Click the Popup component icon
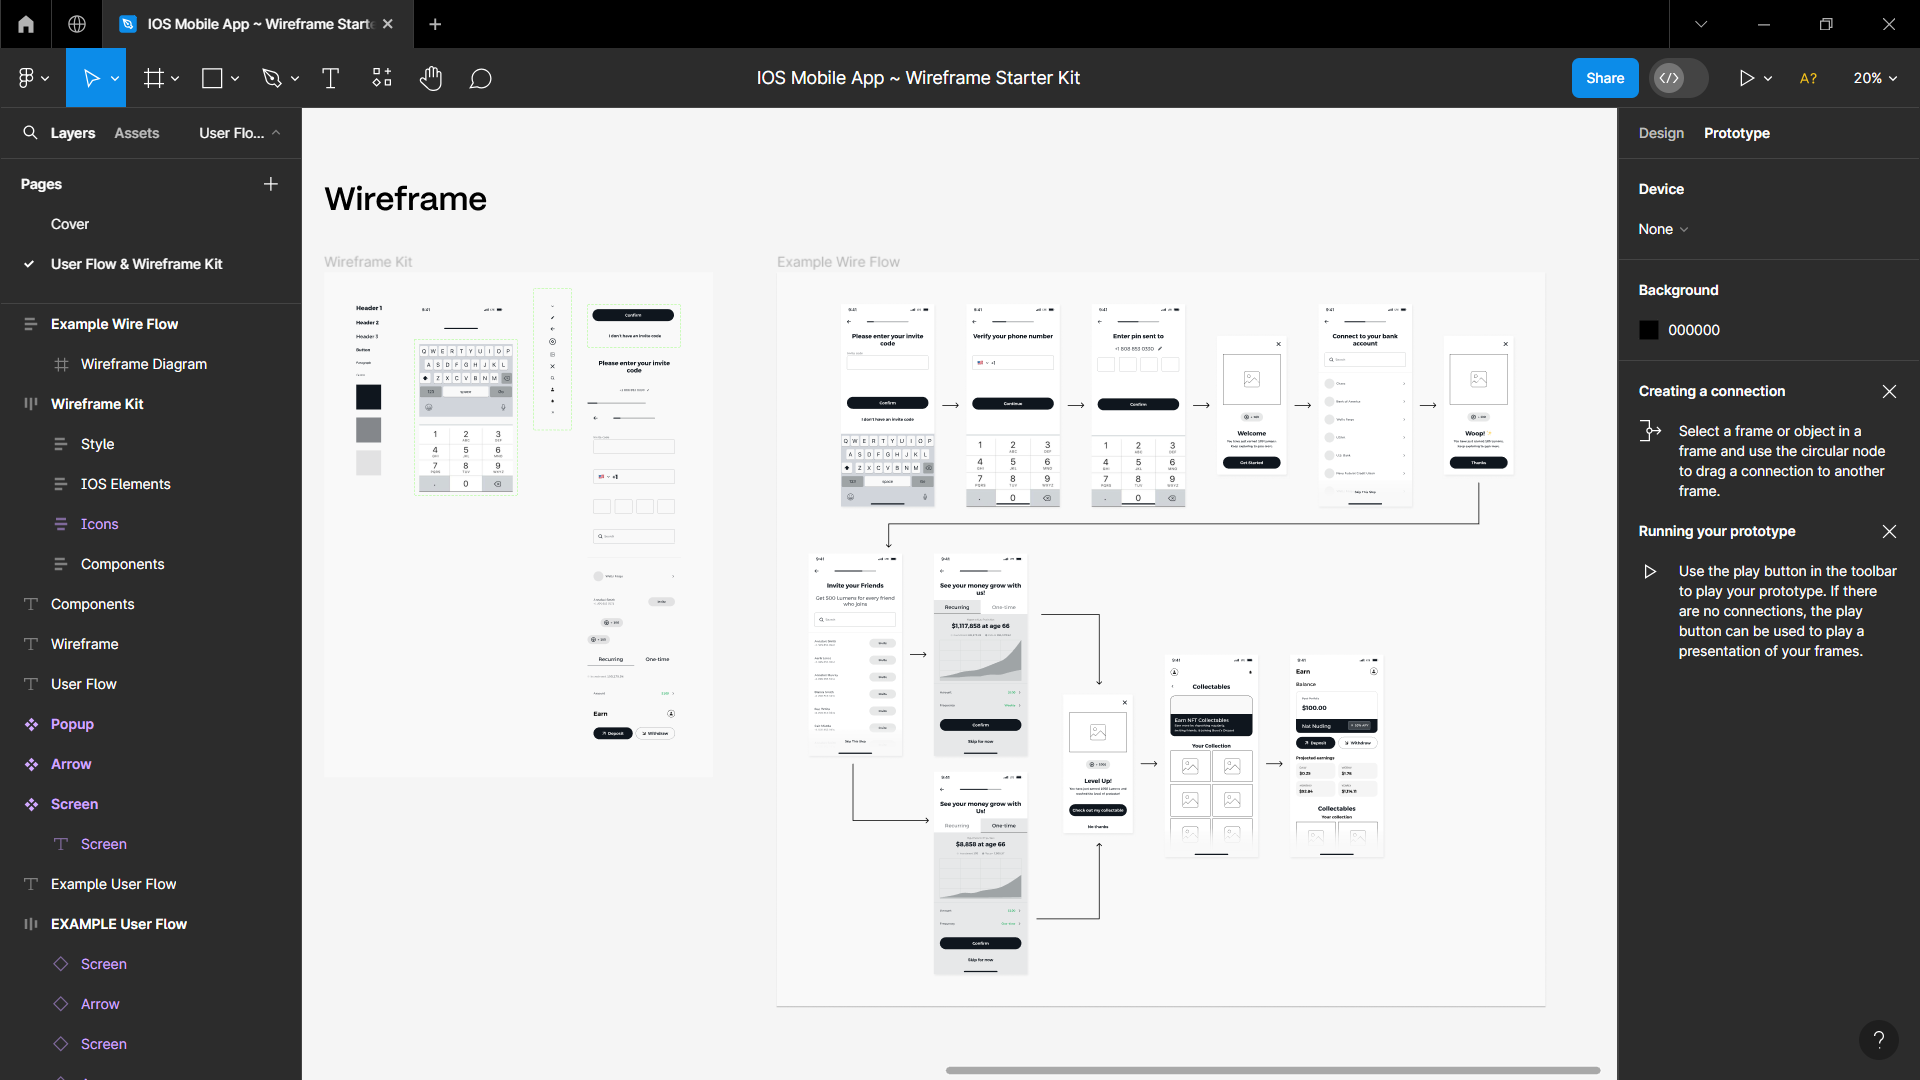 31,724
